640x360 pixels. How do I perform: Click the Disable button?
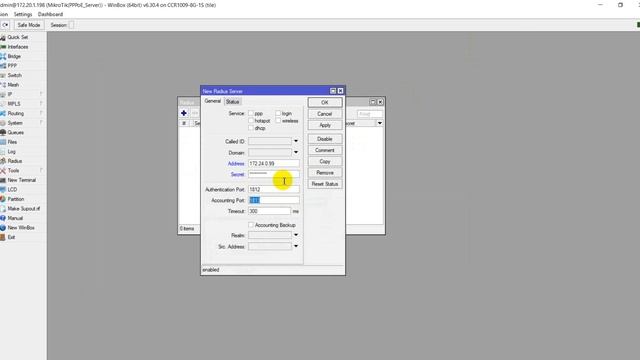325,139
